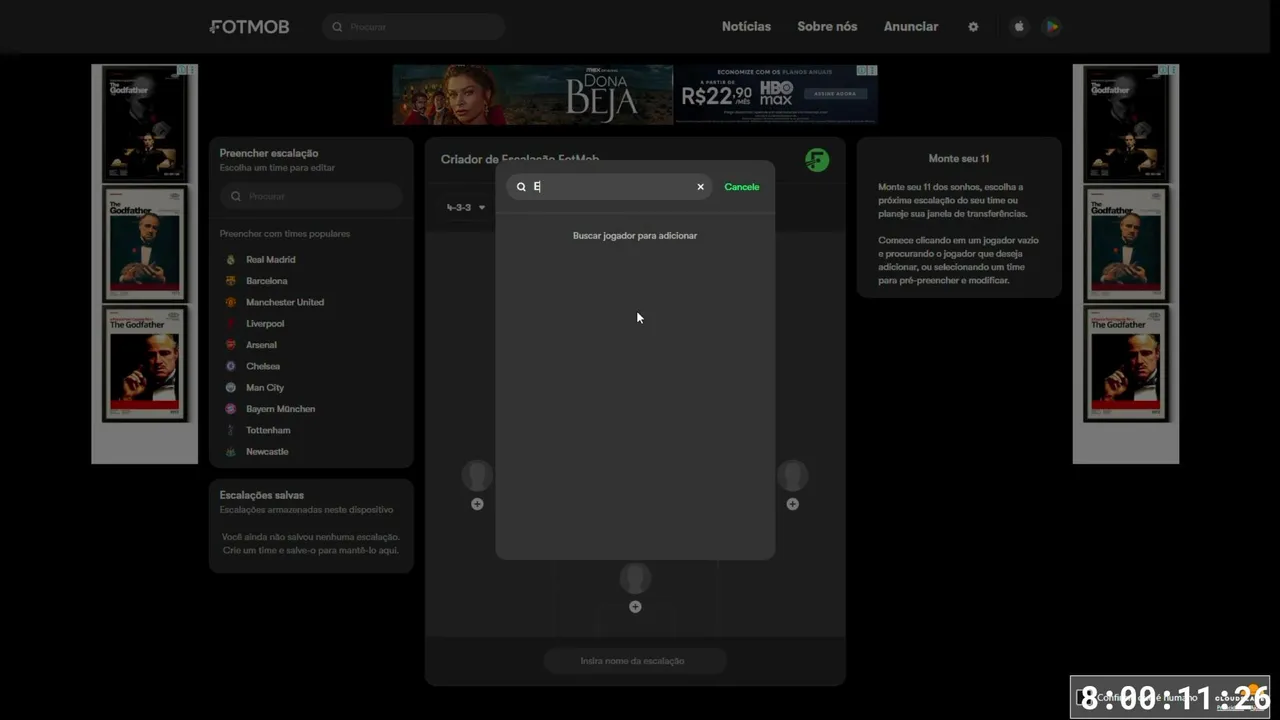Open the Apple App Store icon

[1019, 27]
